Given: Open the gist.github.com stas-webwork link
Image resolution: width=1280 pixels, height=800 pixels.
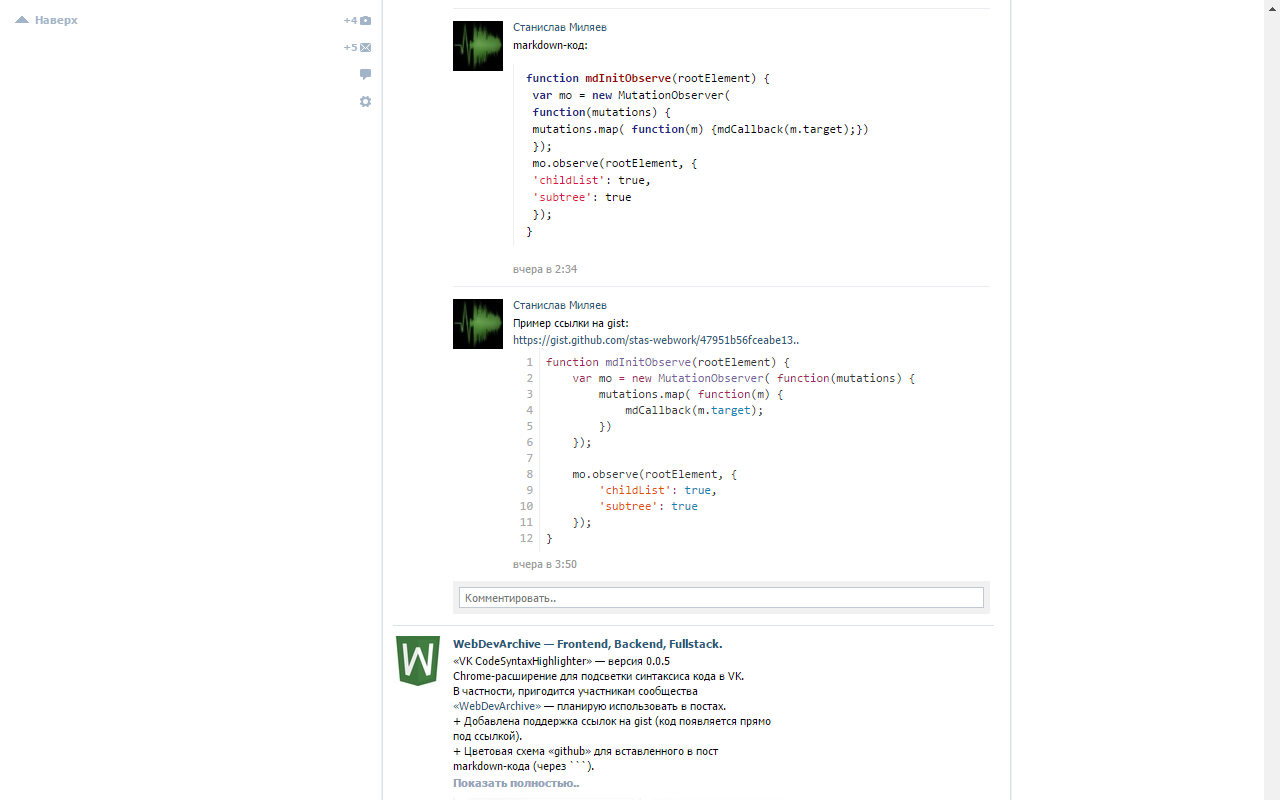Looking at the screenshot, I should [656, 340].
